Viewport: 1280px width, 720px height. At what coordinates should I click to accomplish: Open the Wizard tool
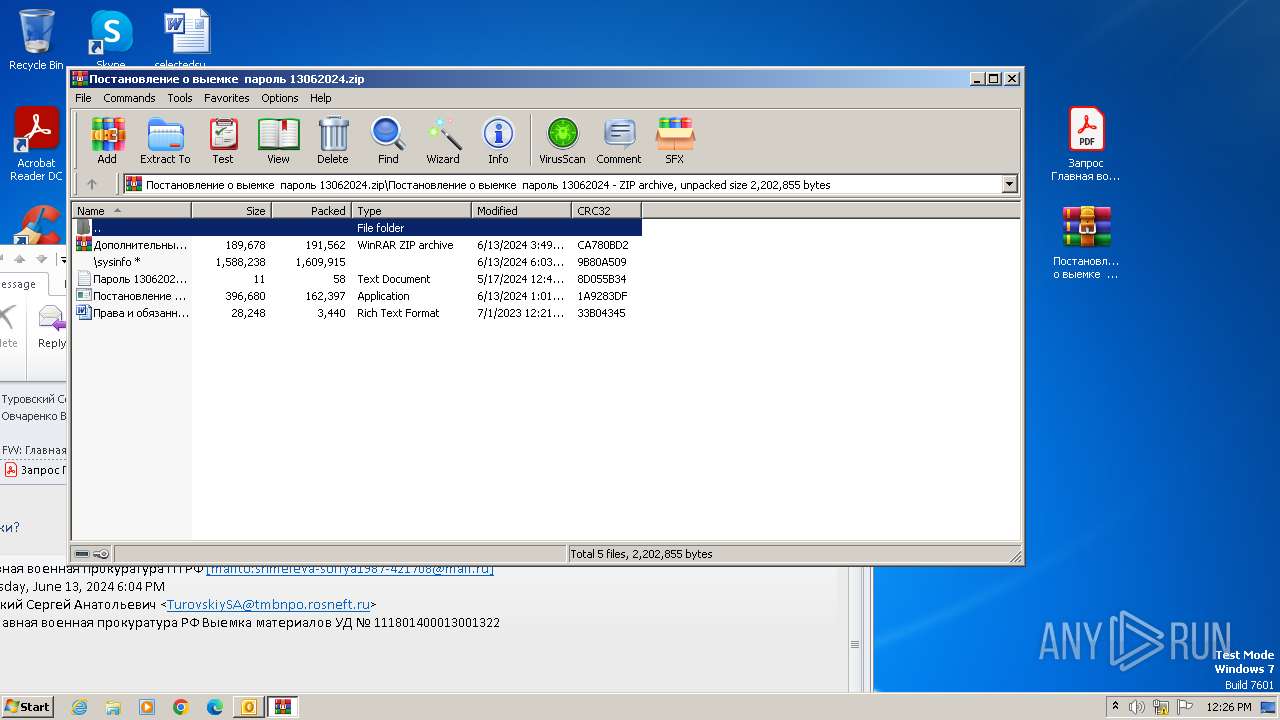point(443,140)
